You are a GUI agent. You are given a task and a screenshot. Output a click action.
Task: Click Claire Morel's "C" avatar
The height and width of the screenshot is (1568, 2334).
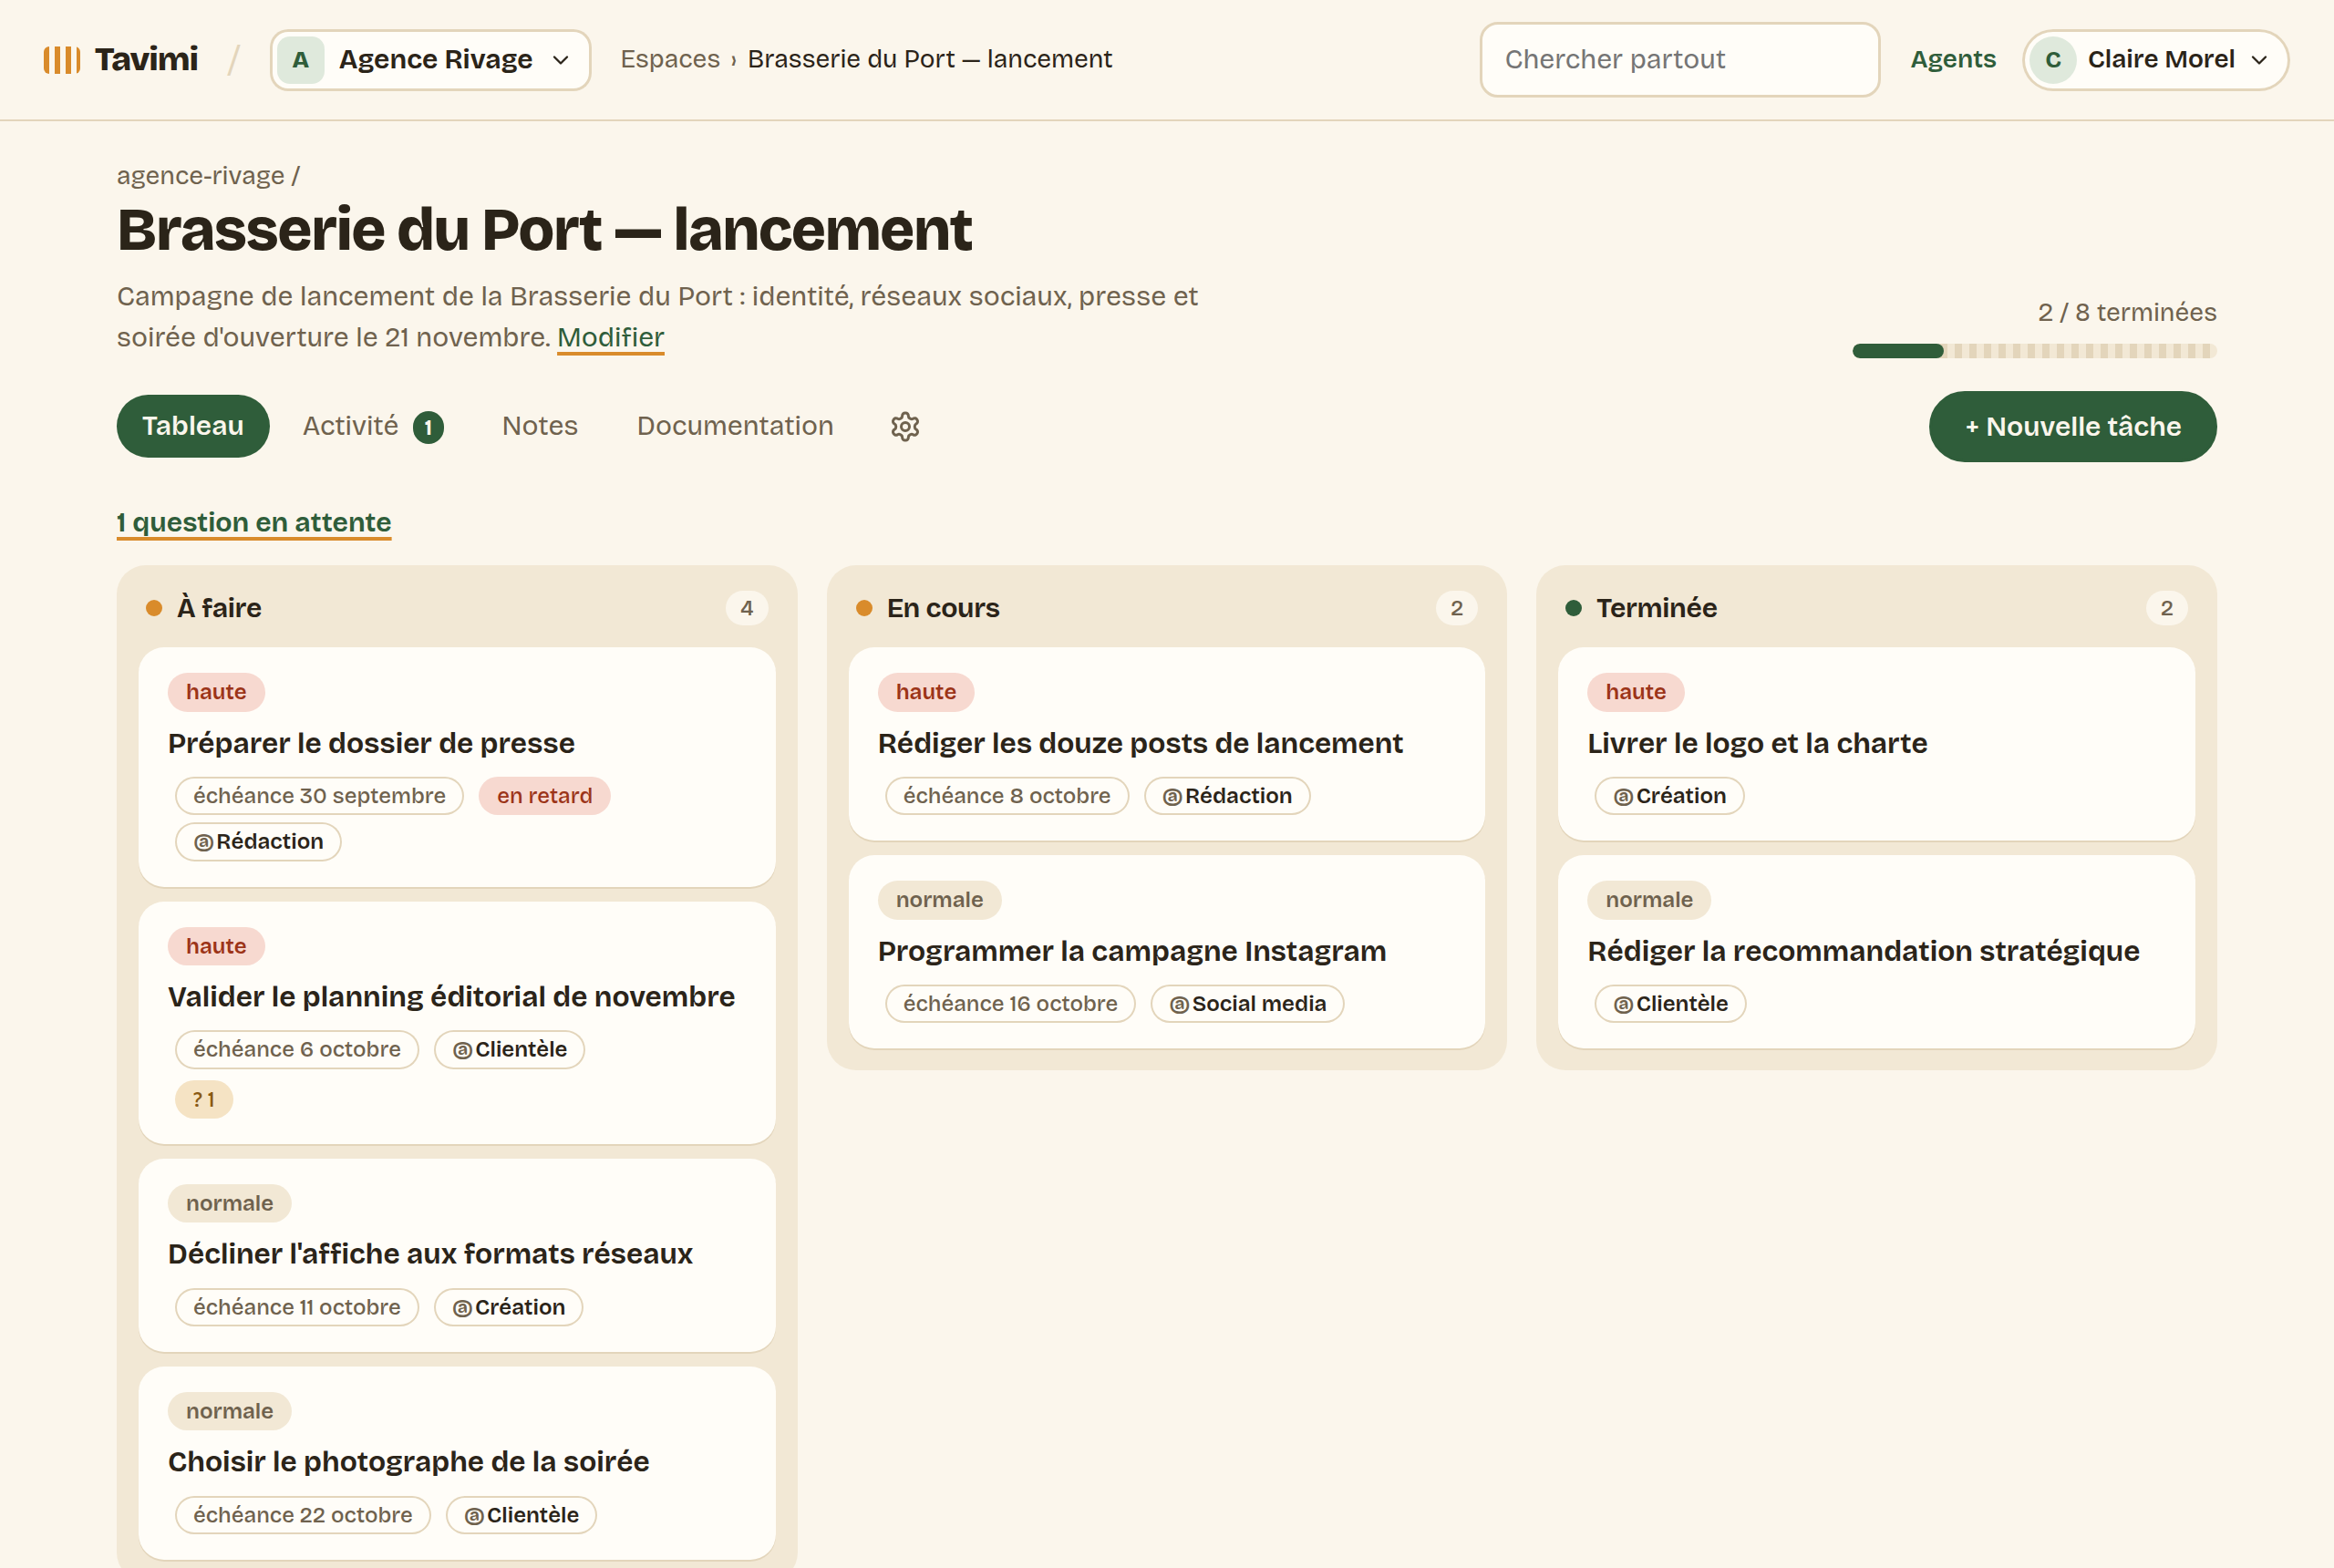coord(2052,60)
